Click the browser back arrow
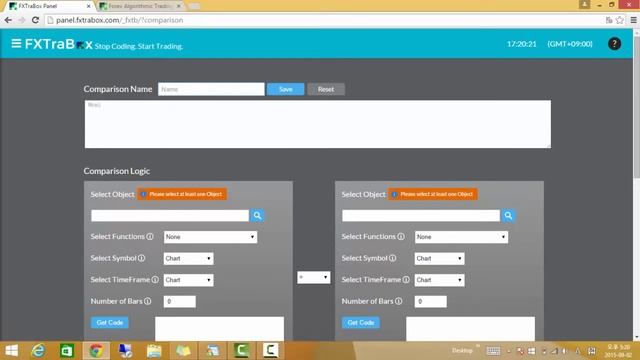 pos(8,20)
